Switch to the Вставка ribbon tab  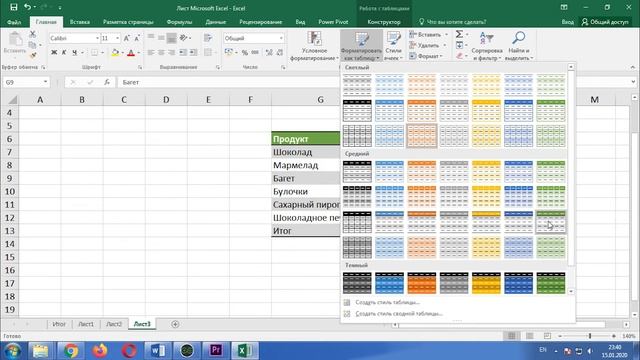[x=80, y=22]
